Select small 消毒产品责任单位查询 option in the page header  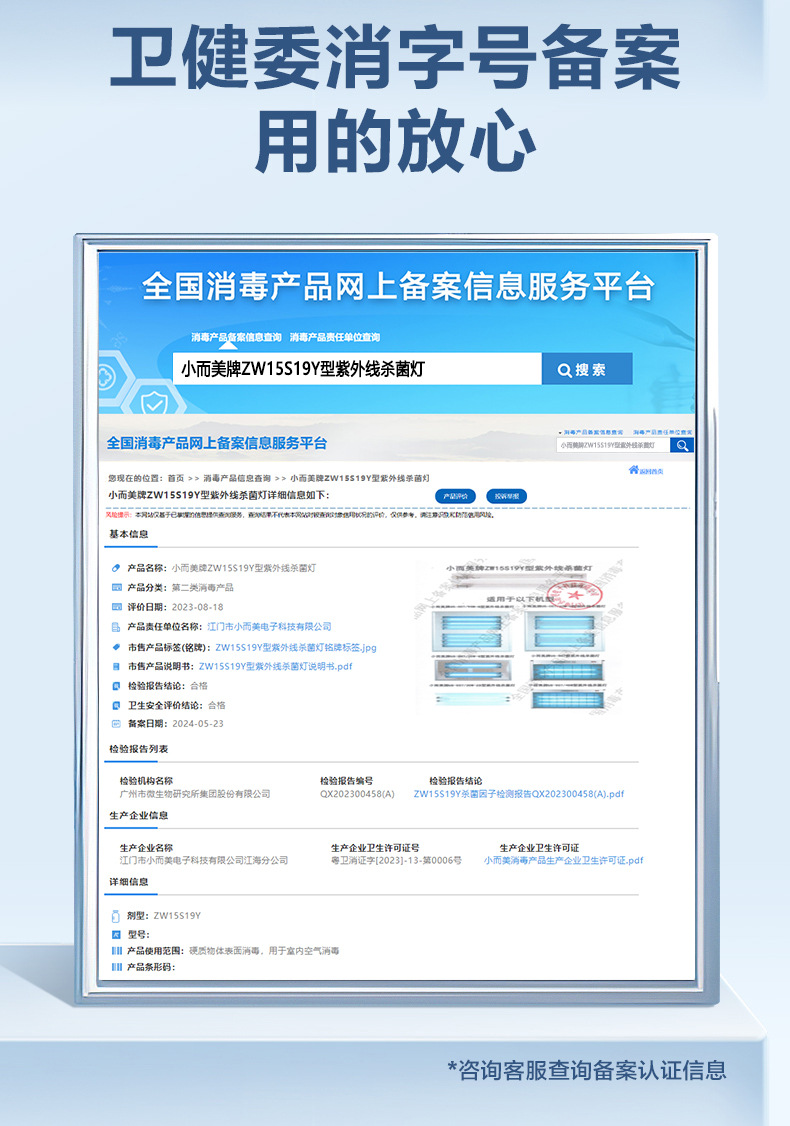click(663, 432)
